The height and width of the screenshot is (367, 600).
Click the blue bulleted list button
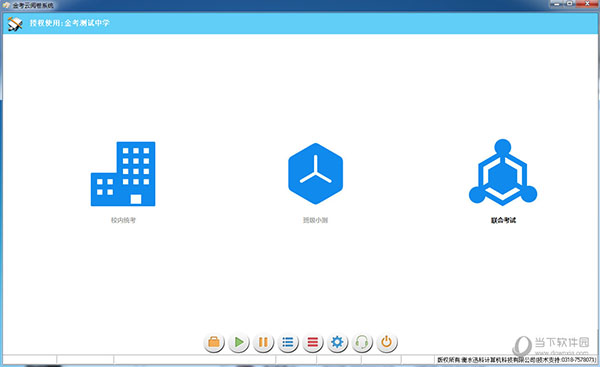tap(288, 342)
